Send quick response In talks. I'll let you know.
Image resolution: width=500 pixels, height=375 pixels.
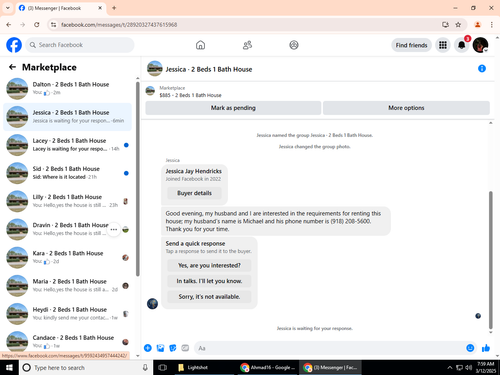click(209, 281)
